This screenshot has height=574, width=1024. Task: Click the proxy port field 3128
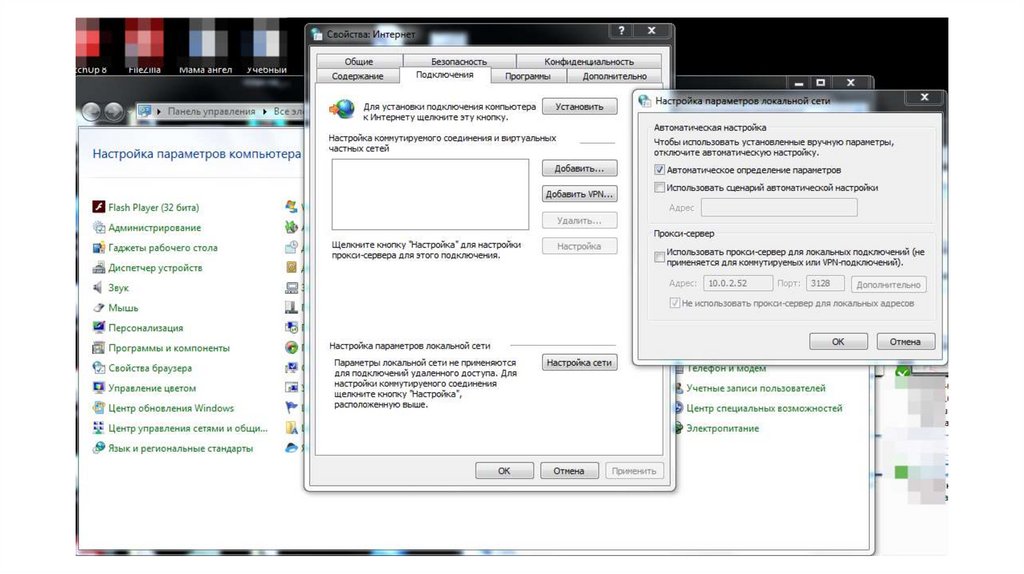(825, 283)
